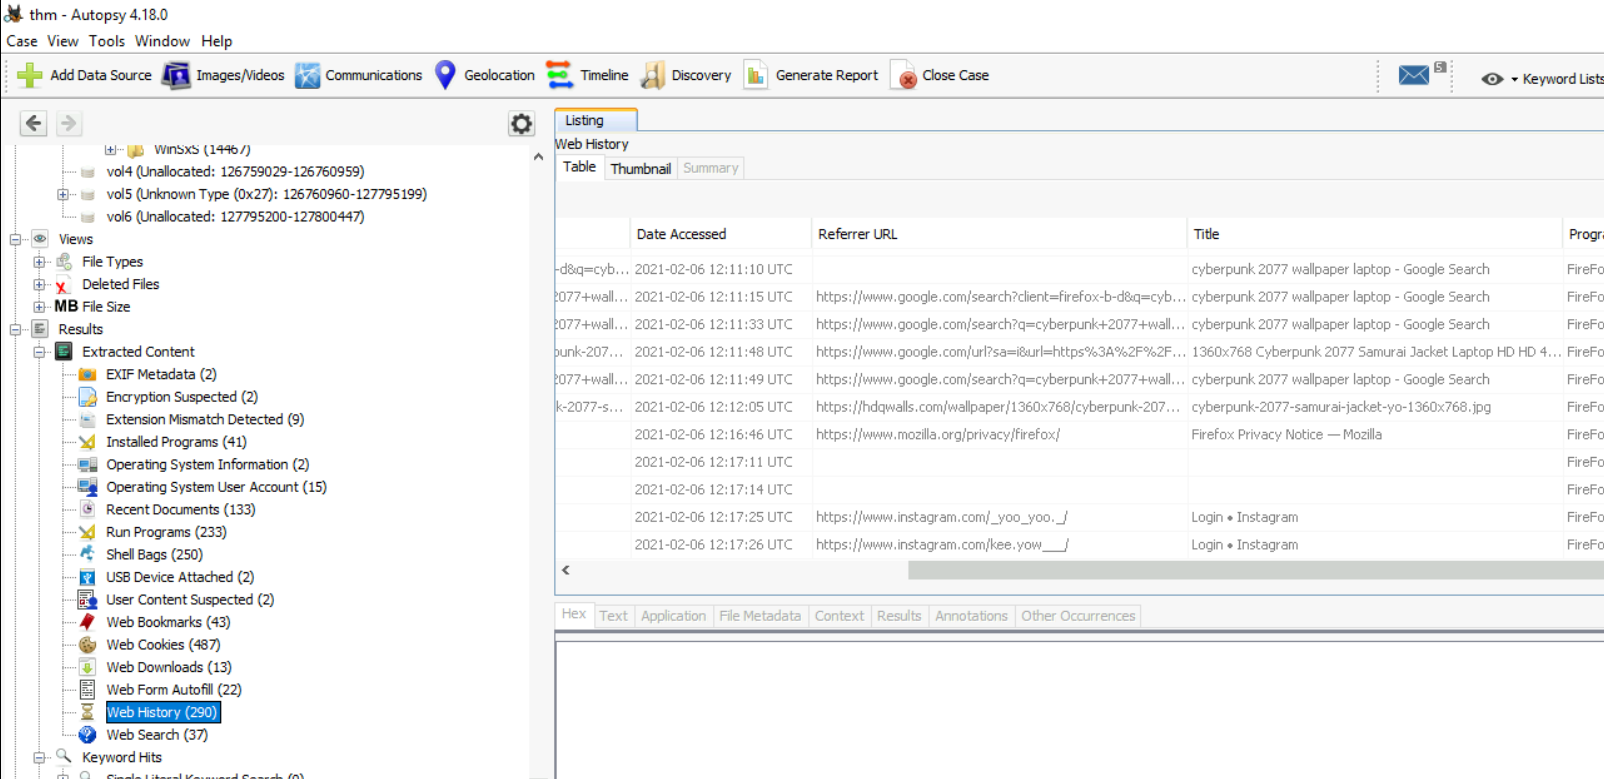Switch to the Thumbnail tab
The image size is (1604, 779).
[x=640, y=168]
